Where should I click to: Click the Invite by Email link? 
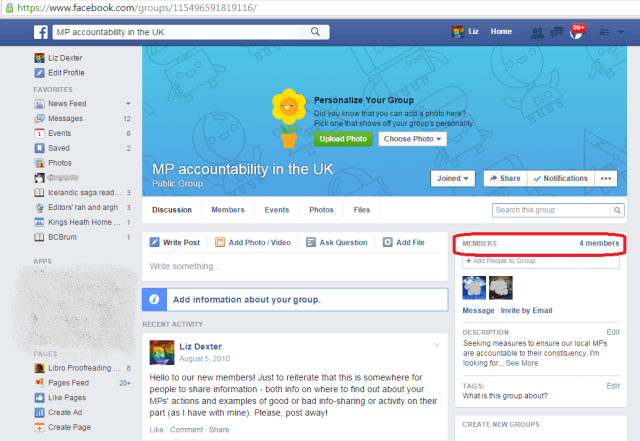tap(527, 311)
